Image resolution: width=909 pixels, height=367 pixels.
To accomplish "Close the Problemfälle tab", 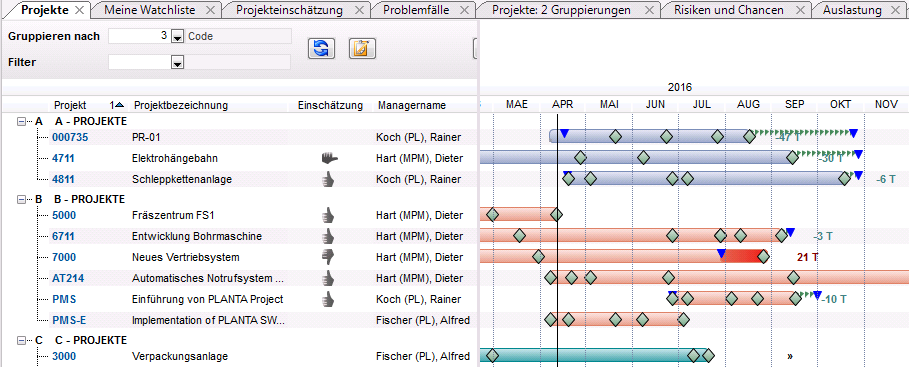I will coord(464,10).
